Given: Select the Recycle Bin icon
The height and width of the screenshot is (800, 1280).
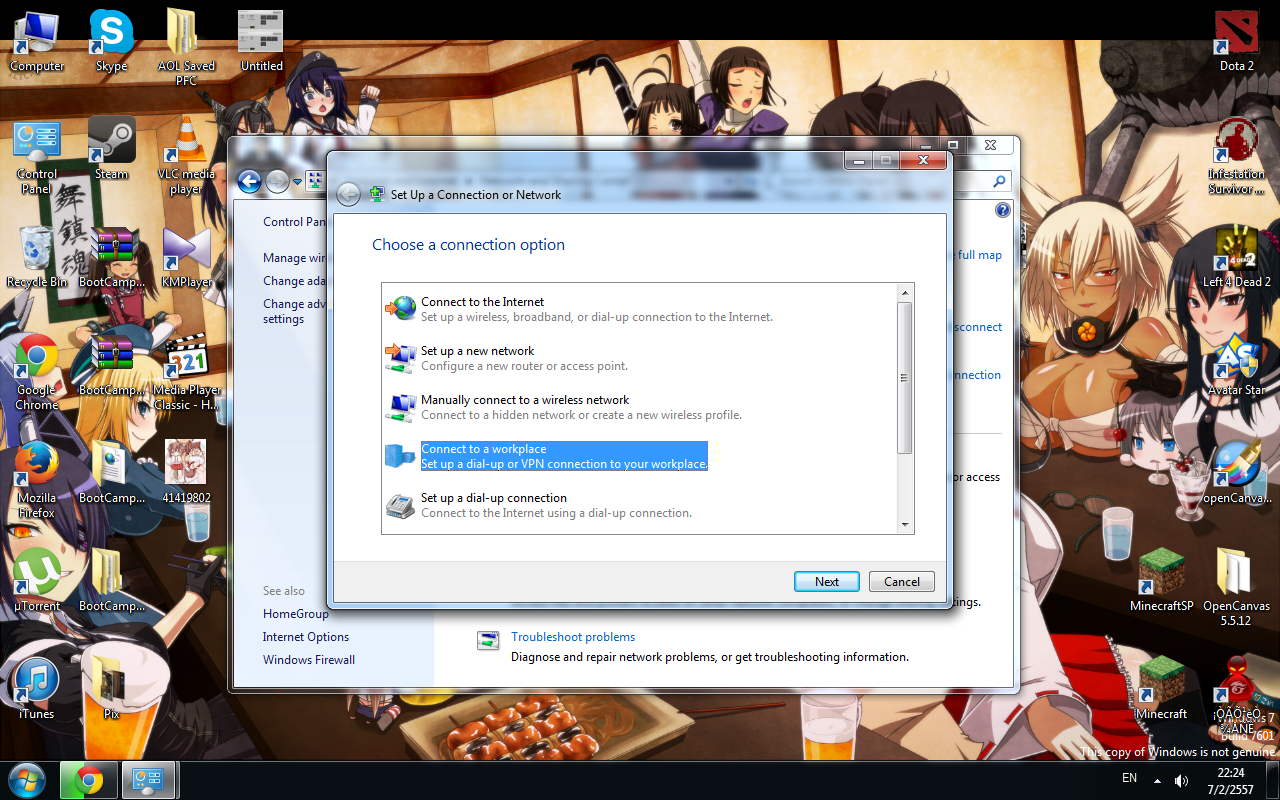Looking at the screenshot, I should (37, 257).
